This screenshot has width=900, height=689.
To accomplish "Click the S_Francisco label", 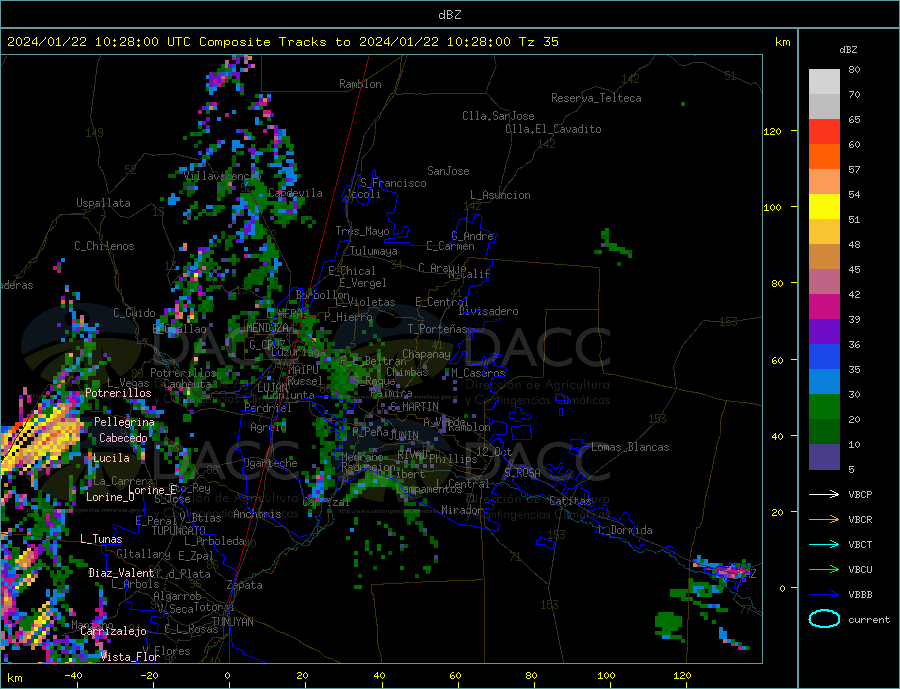I will 393,183.
